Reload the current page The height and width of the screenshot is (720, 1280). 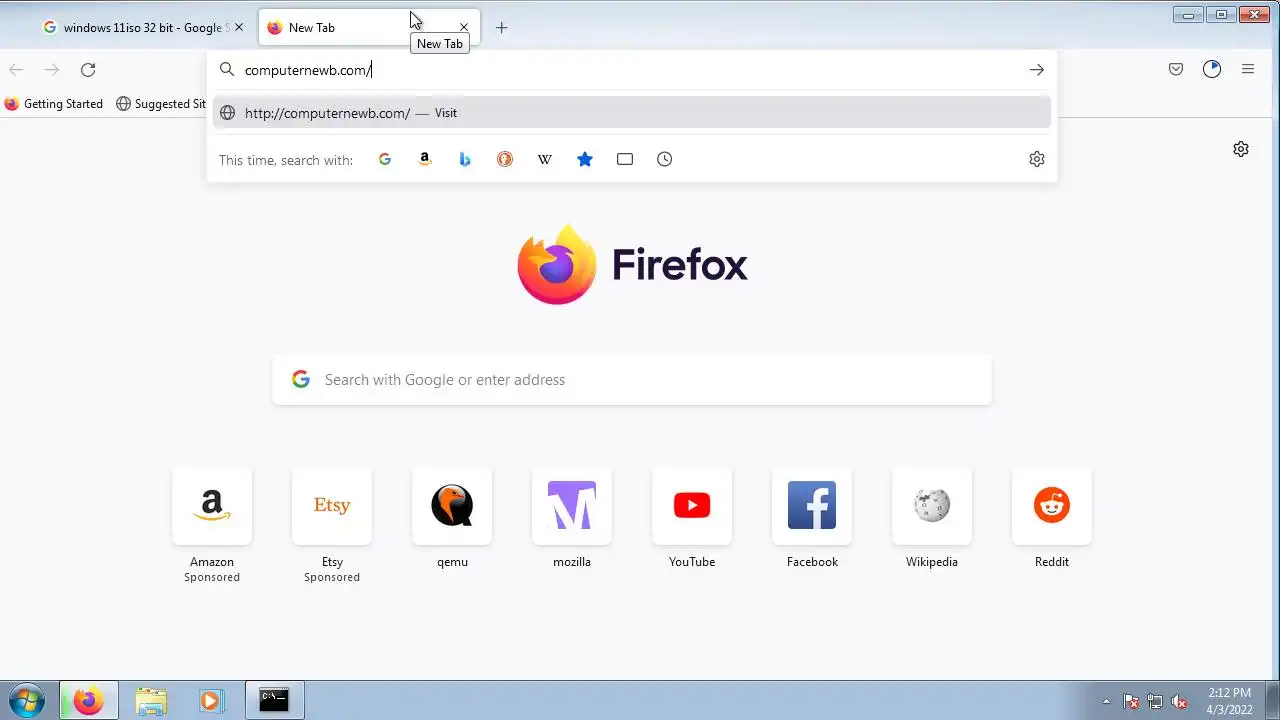(x=88, y=69)
